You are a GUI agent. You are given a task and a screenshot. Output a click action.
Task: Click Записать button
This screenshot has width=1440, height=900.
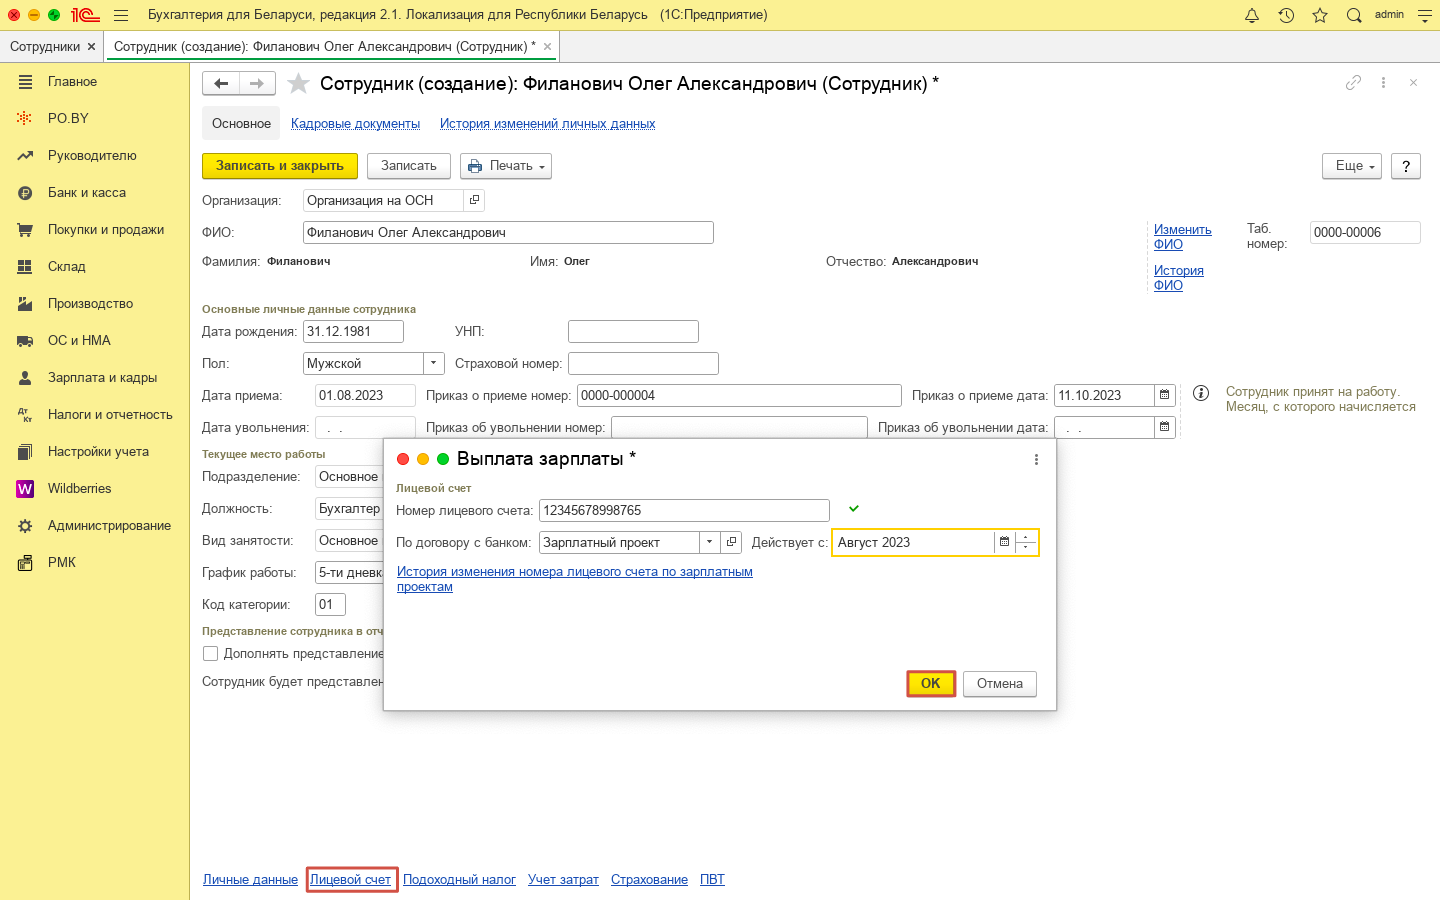point(409,166)
